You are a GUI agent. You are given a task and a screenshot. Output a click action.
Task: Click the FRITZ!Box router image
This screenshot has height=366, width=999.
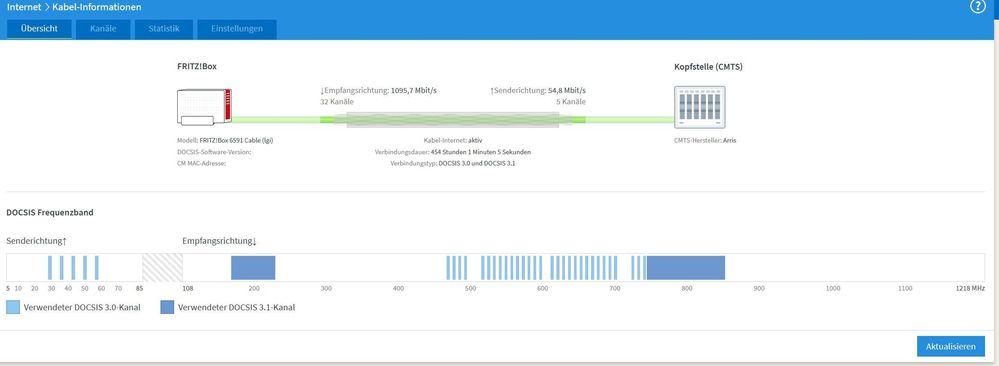[205, 108]
